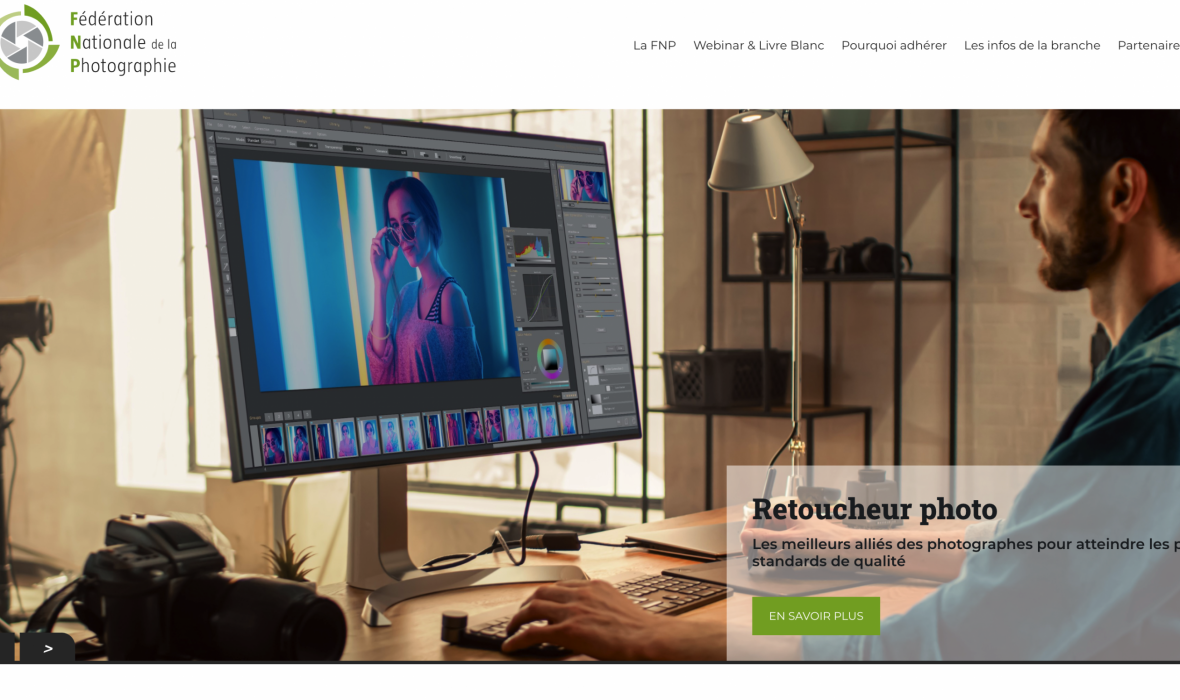1180x700 pixels.
Task: Open the Webinar & Livre Blanc menu item
Action: (758, 45)
